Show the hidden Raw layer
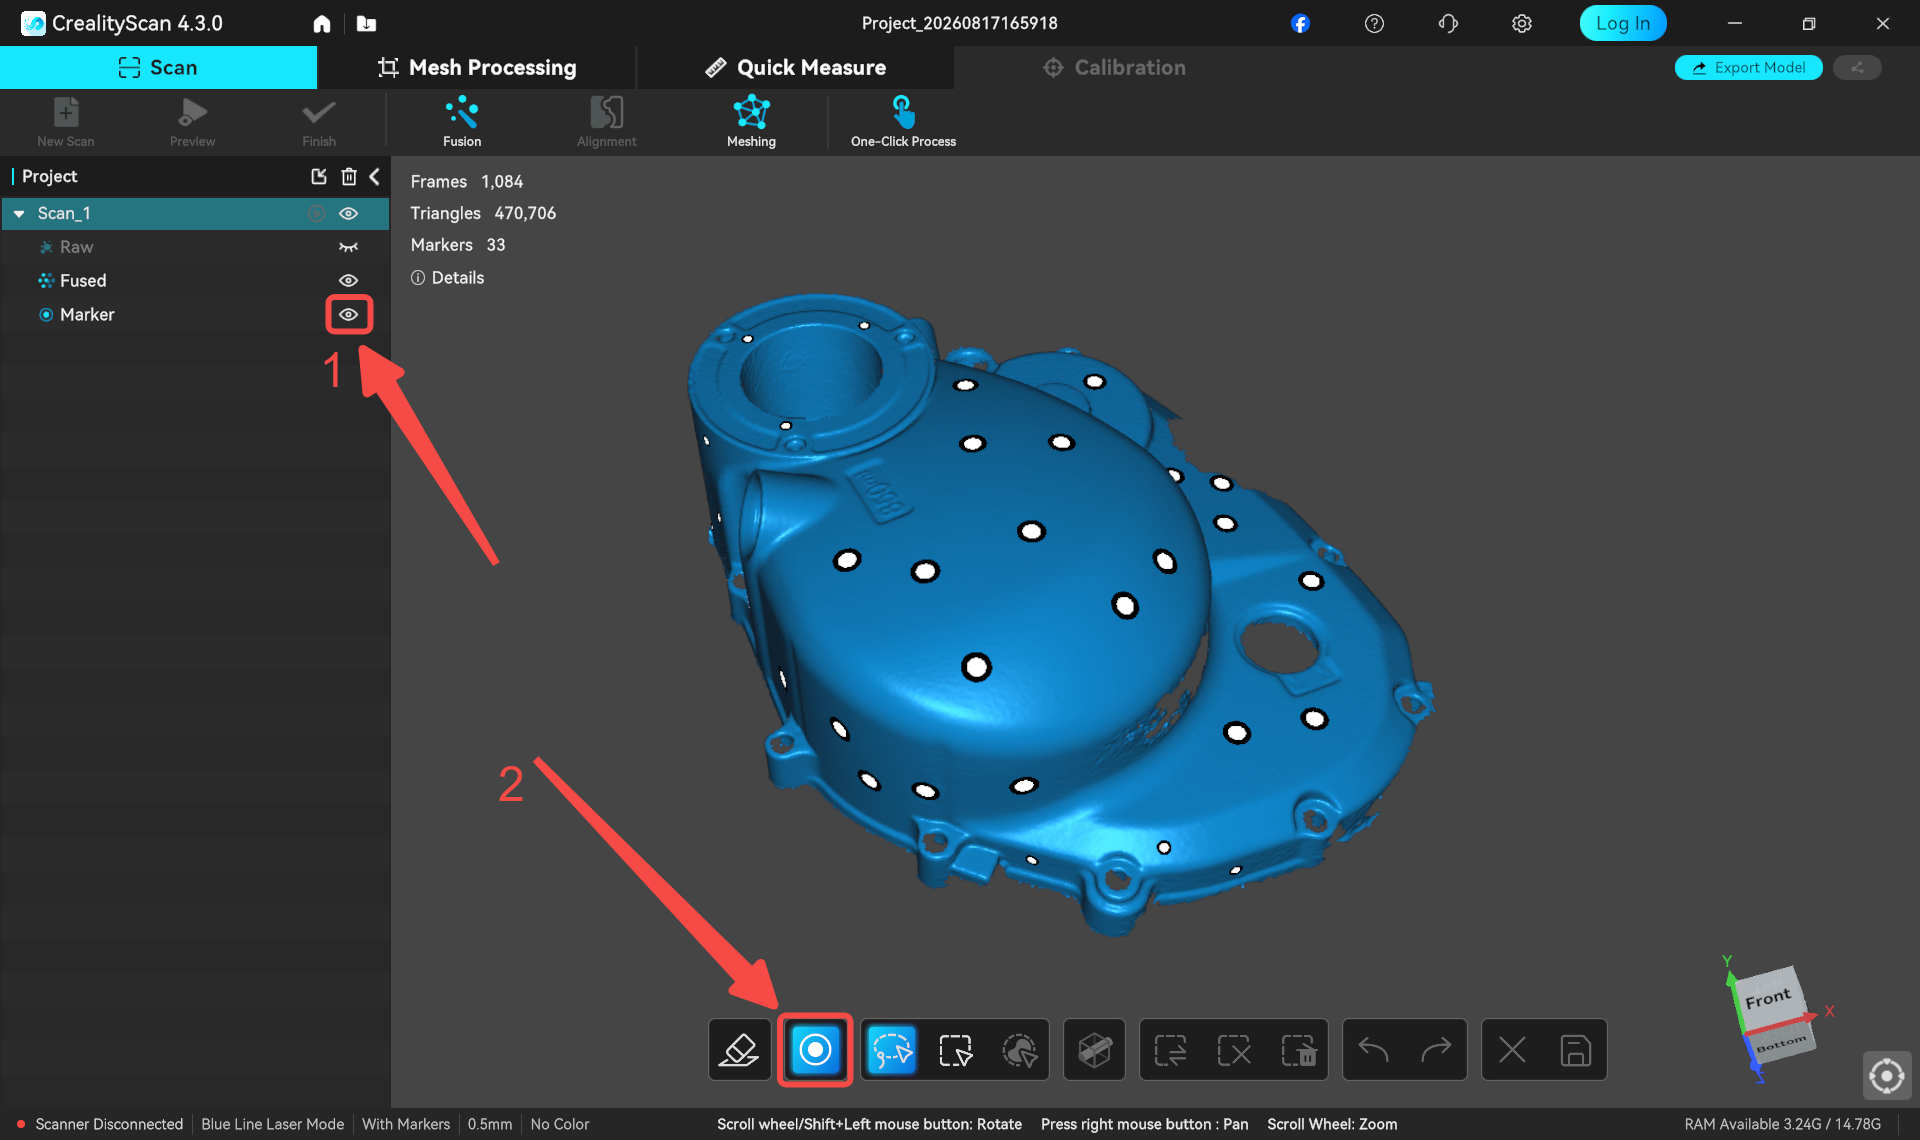Viewport: 1920px width, 1140px height. click(x=348, y=247)
